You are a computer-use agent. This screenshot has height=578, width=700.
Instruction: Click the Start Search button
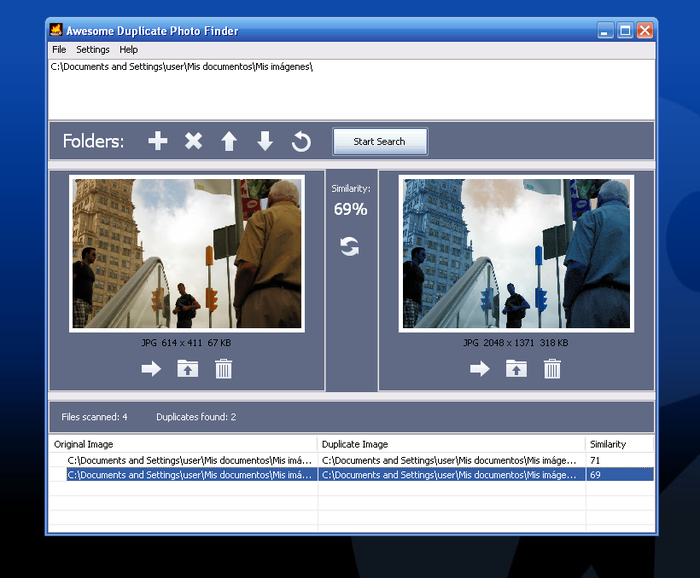(x=380, y=141)
